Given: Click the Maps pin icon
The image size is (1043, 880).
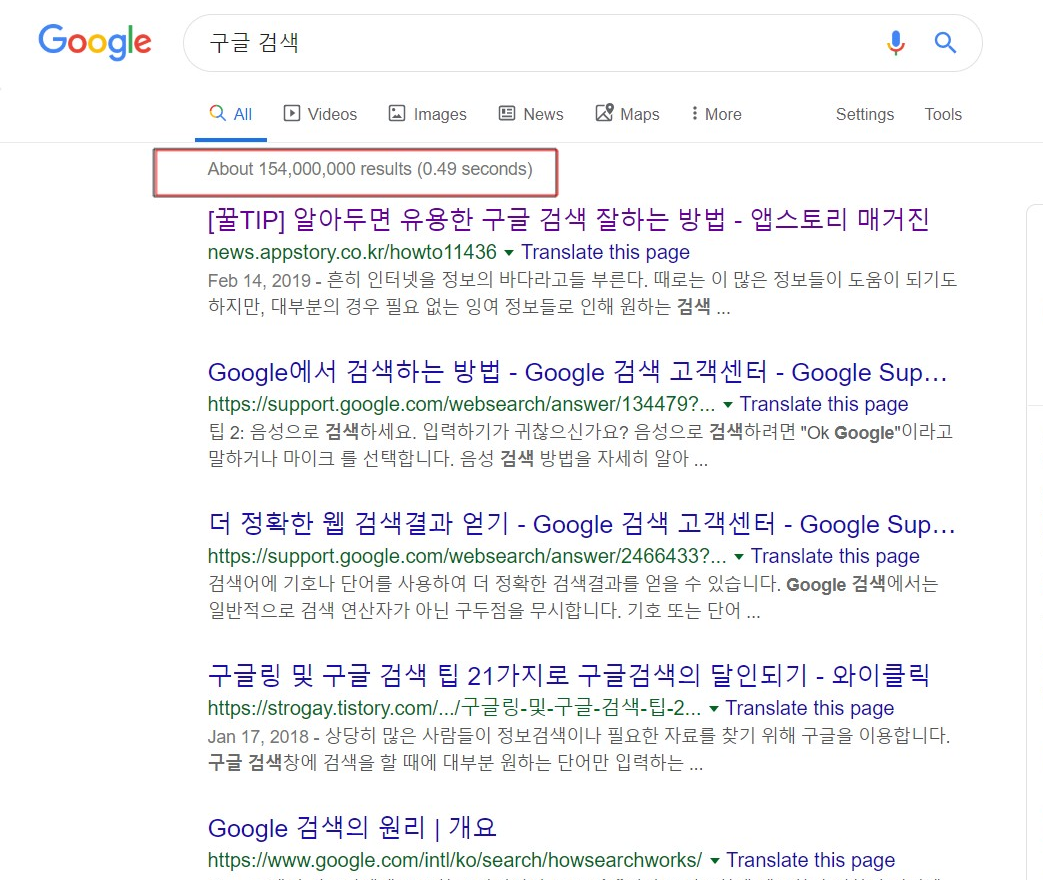Looking at the screenshot, I should pyautogui.click(x=604, y=112).
